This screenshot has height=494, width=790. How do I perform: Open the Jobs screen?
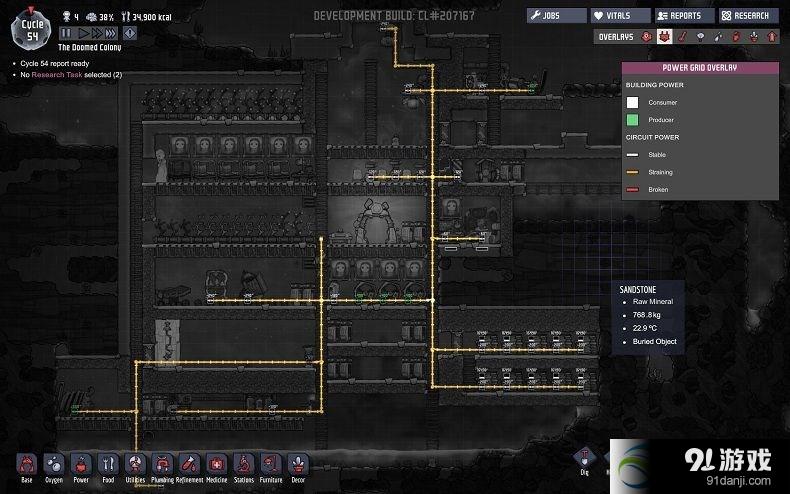tap(557, 16)
